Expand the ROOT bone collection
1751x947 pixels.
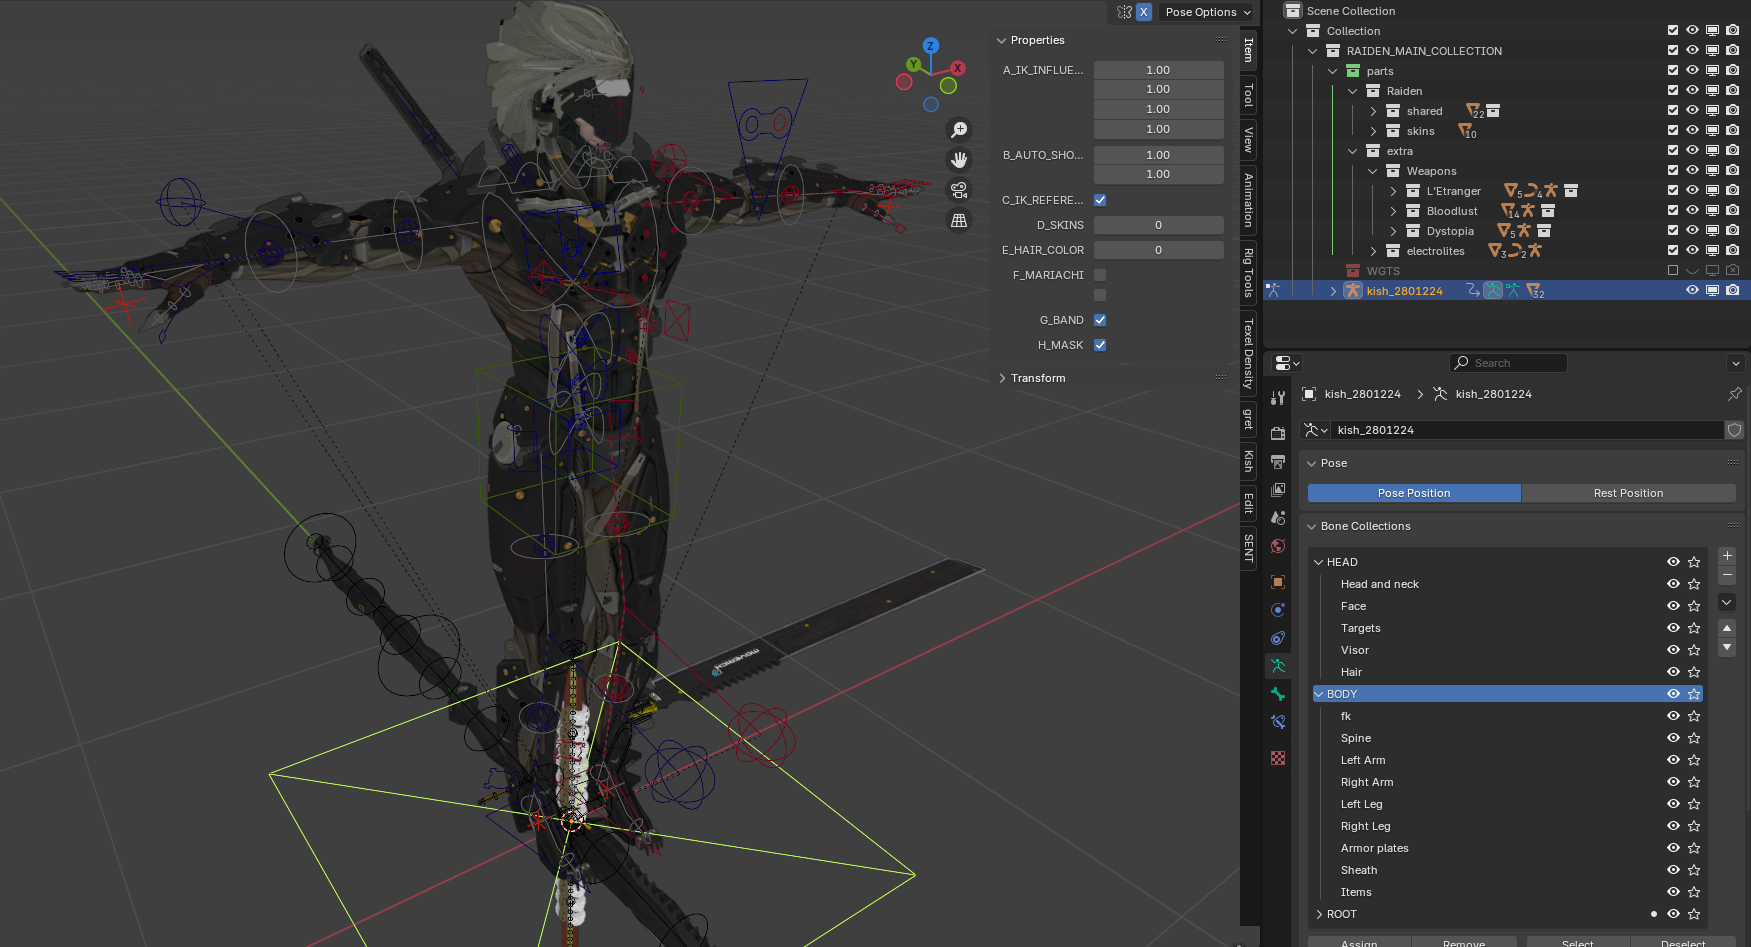[x=1319, y=914]
